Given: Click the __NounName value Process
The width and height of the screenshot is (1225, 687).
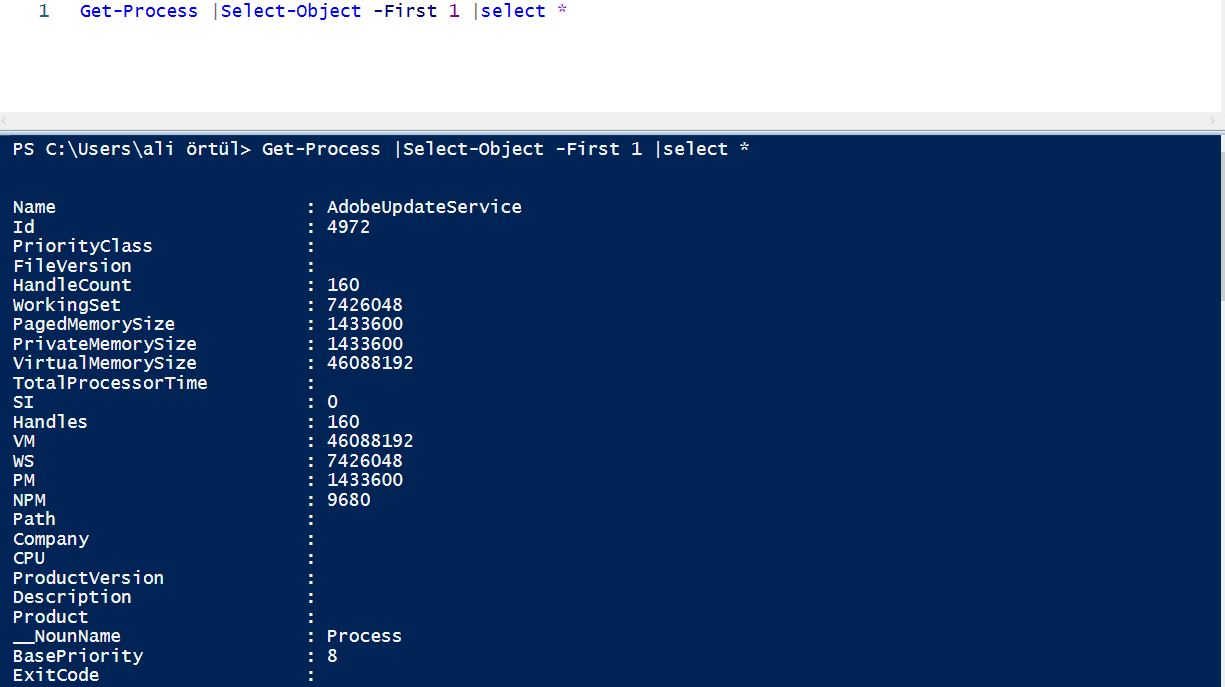Looking at the screenshot, I should click(x=364, y=636).
